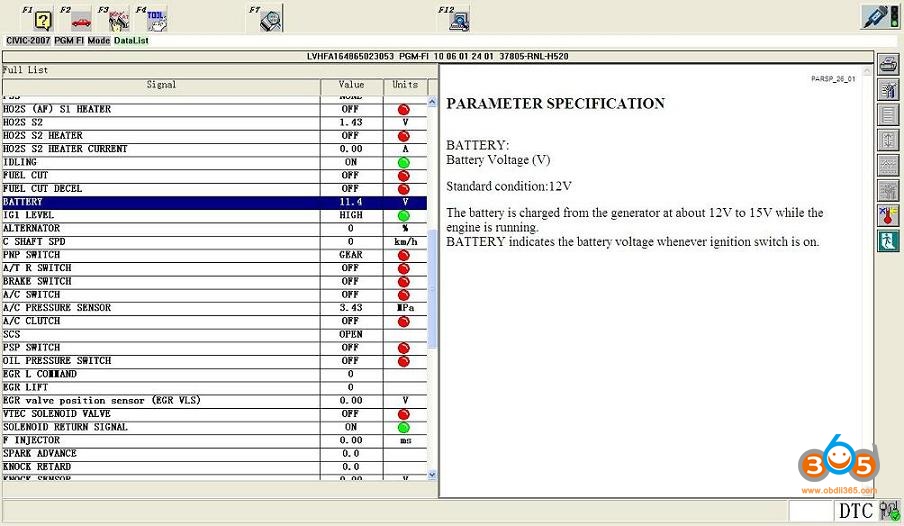Click the Signal column header
904x526 pixels.
[x=161, y=86]
